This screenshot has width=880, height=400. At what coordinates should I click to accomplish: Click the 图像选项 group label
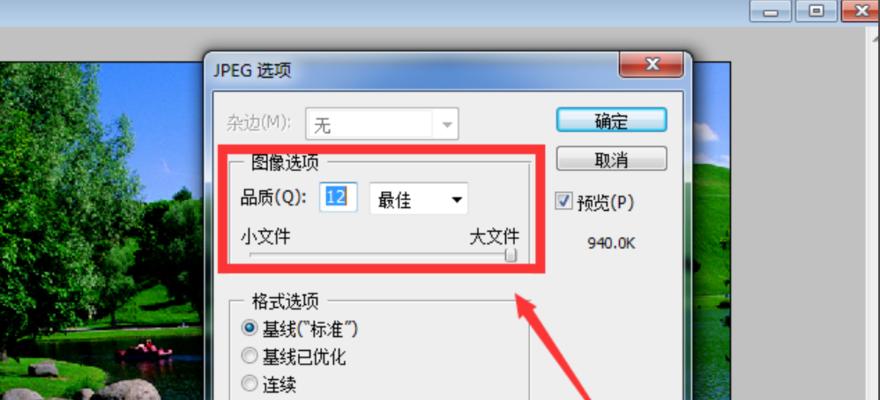coord(285,163)
